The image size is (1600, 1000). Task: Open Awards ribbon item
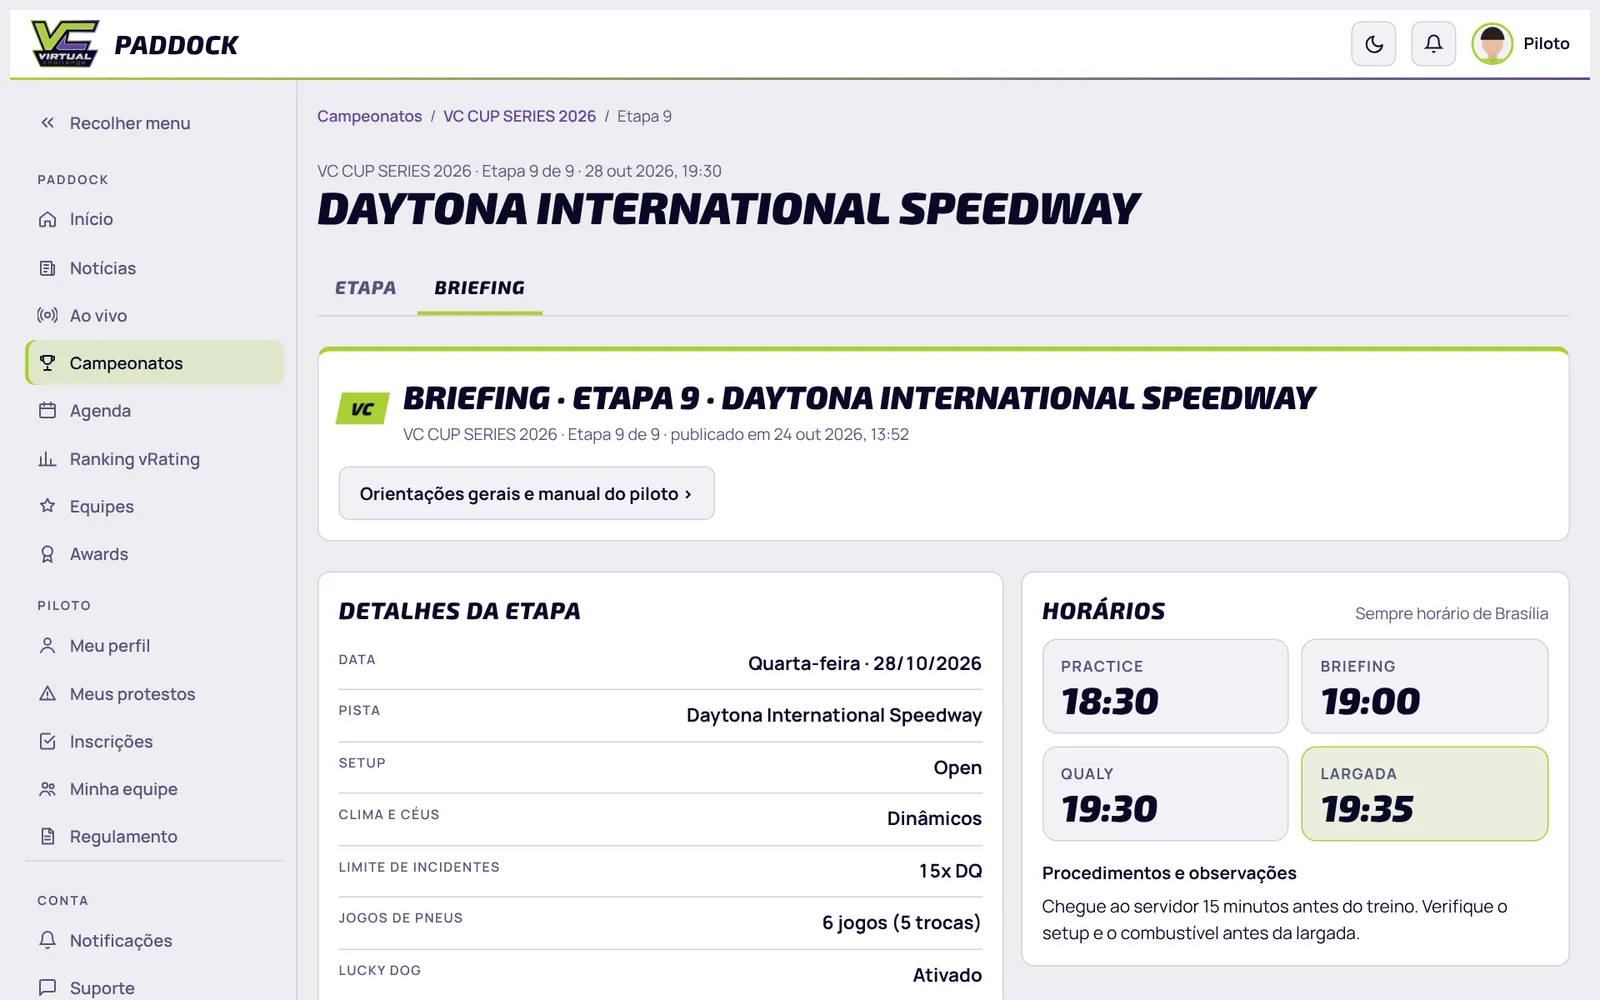pos(154,554)
